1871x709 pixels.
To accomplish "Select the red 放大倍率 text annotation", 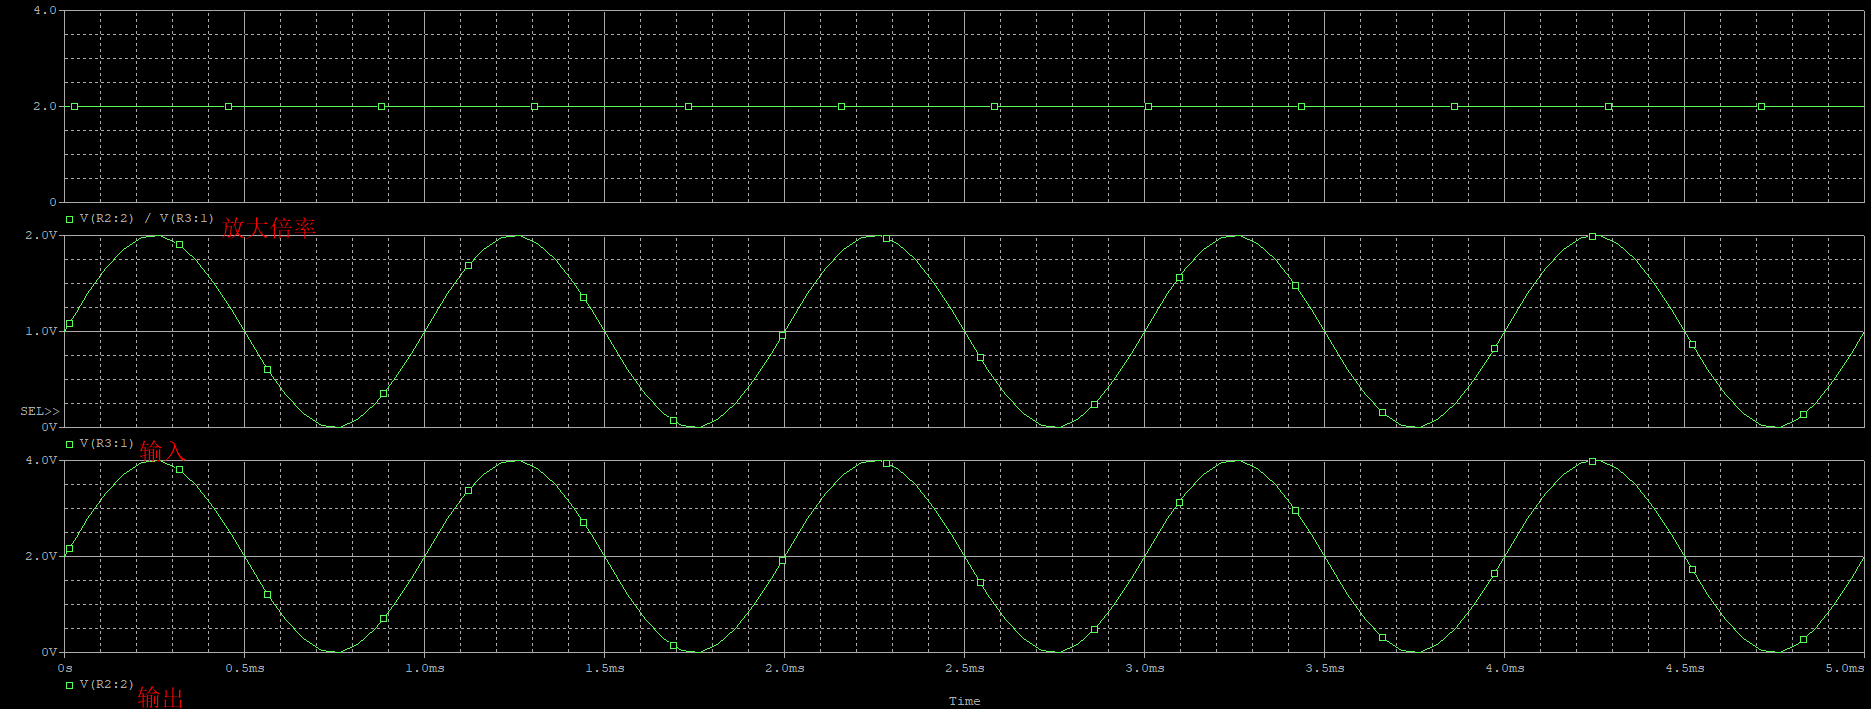I will pyautogui.click(x=269, y=227).
